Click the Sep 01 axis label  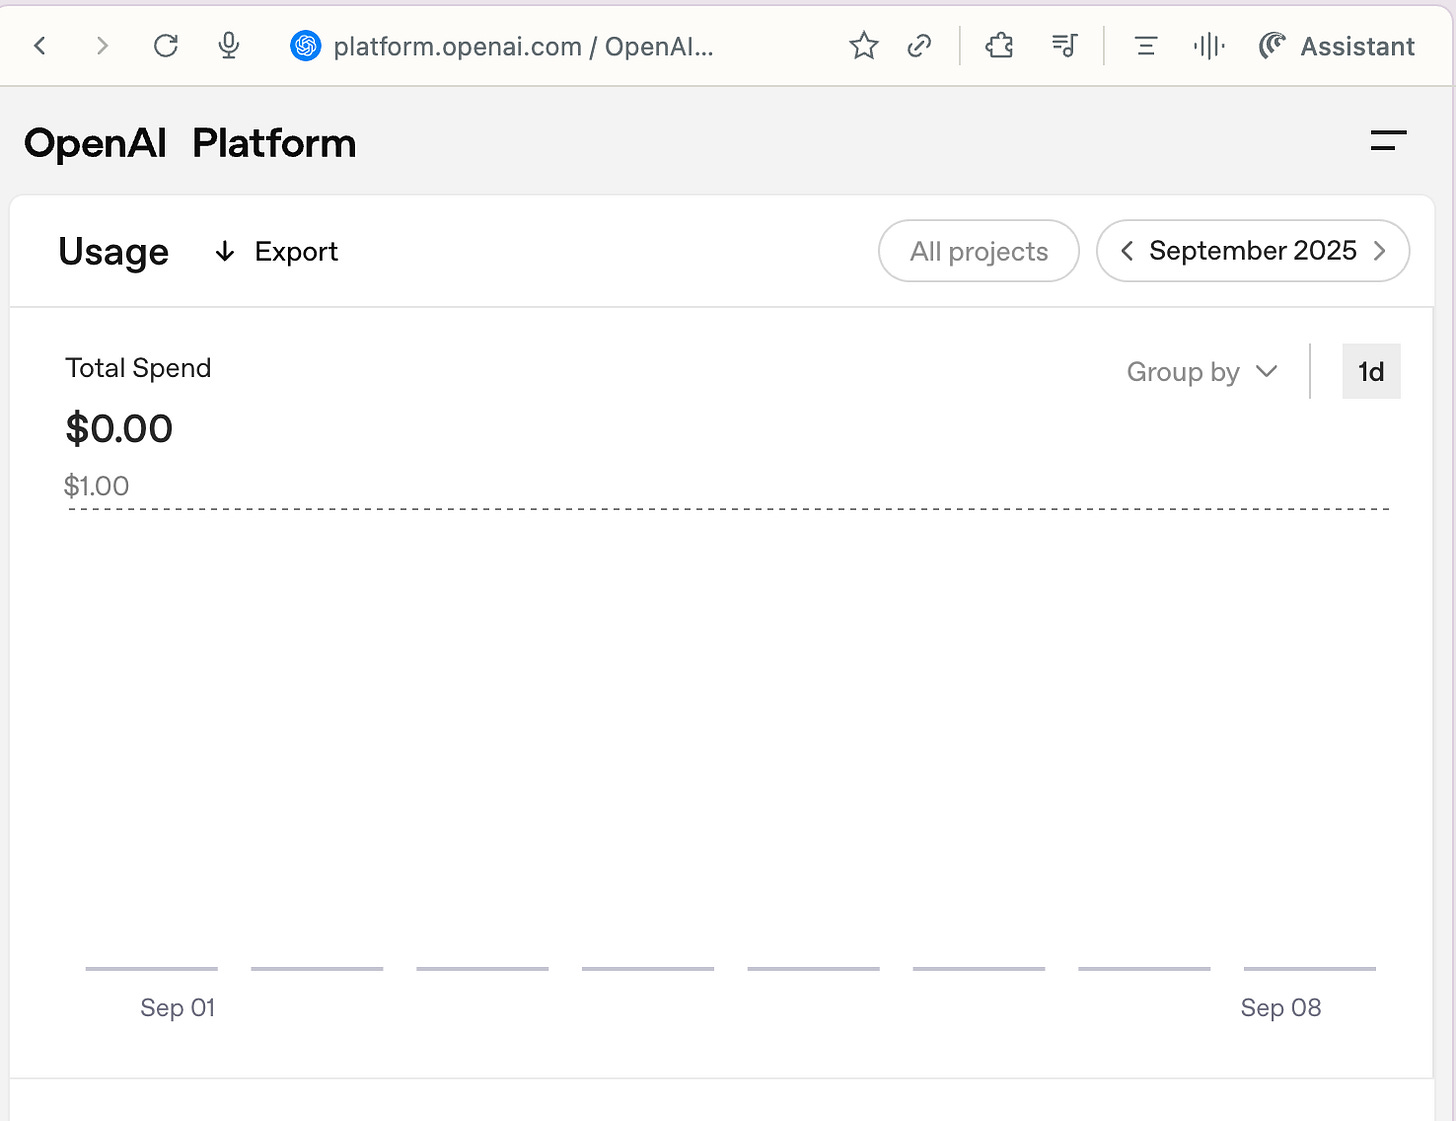[x=178, y=1008]
